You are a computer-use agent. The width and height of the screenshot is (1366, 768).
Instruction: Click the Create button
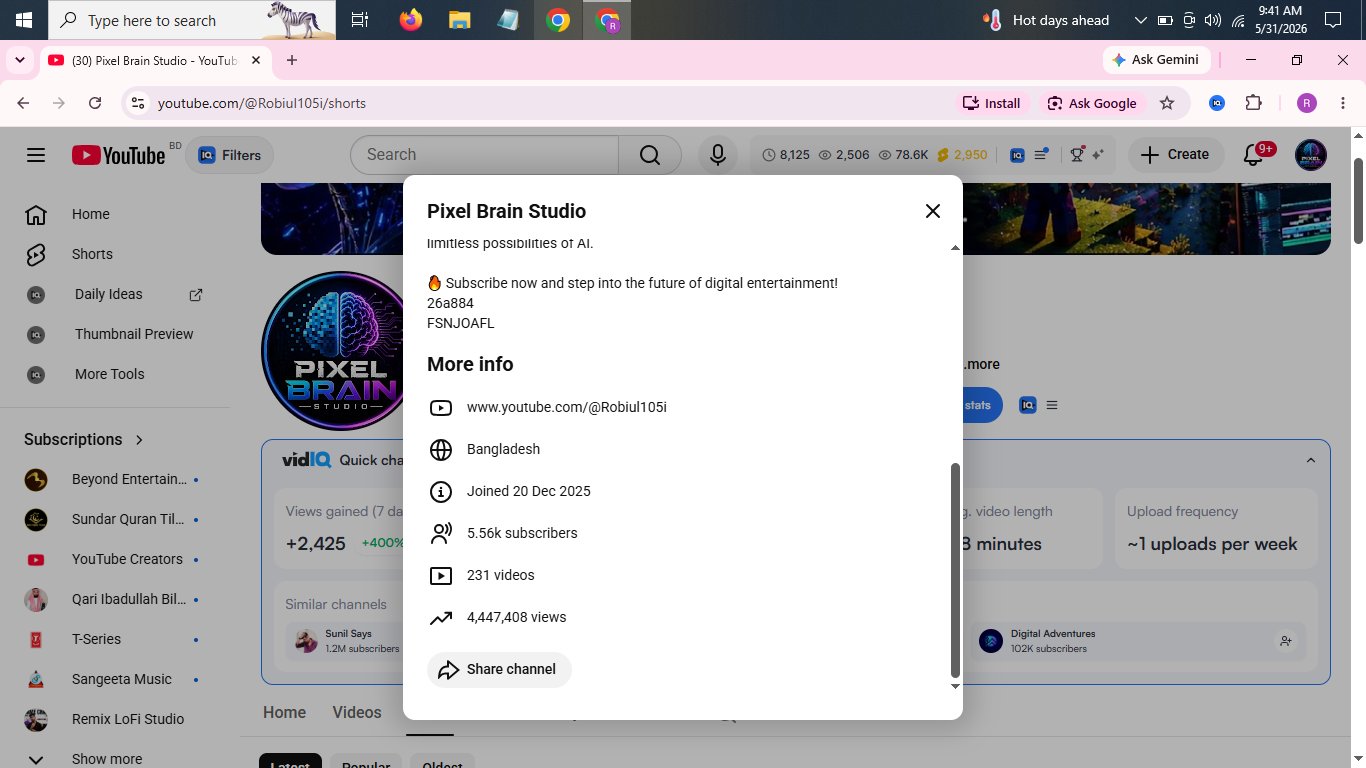(1176, 155)
